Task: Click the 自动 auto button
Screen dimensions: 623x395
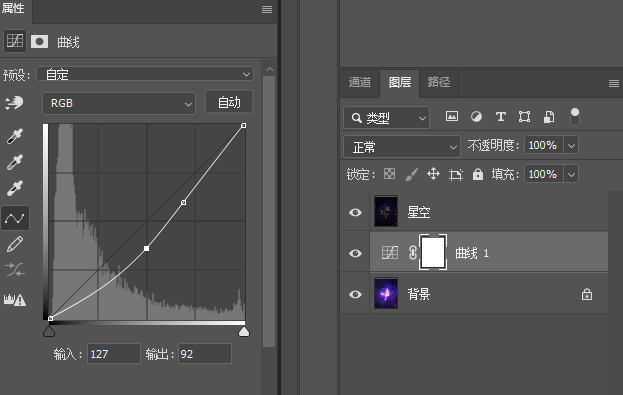Action: [229, 102]
